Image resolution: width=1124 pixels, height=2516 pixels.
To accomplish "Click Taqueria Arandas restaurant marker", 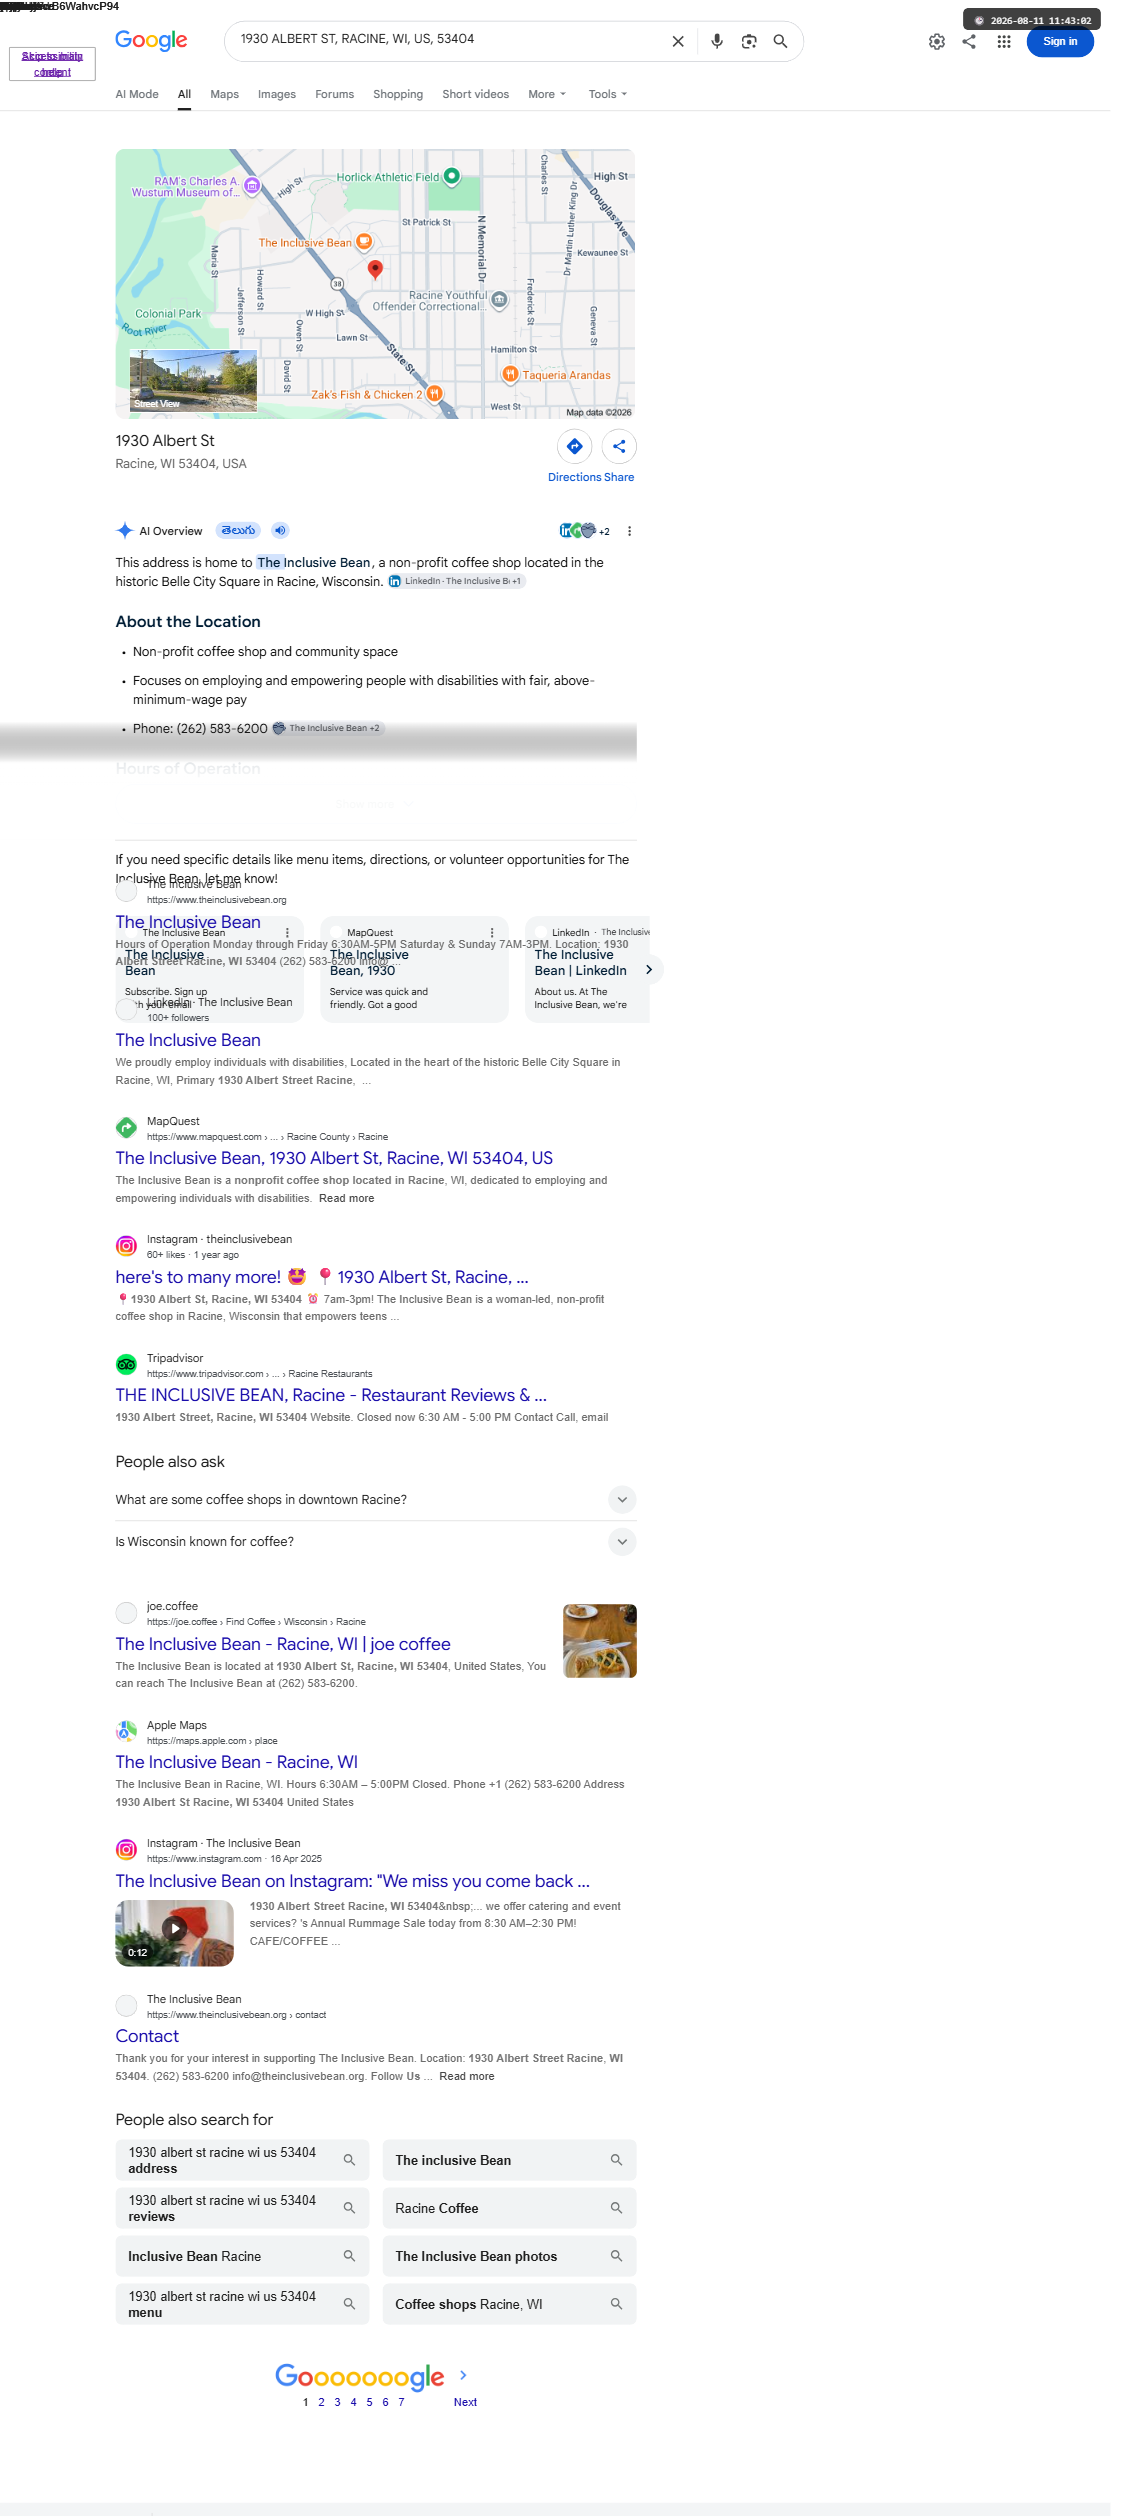I will tap(510, 374).
